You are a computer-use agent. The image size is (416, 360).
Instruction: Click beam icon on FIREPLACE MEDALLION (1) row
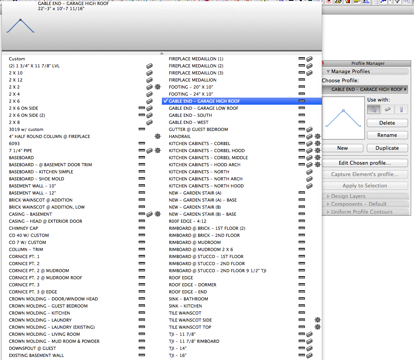[309, 59]
